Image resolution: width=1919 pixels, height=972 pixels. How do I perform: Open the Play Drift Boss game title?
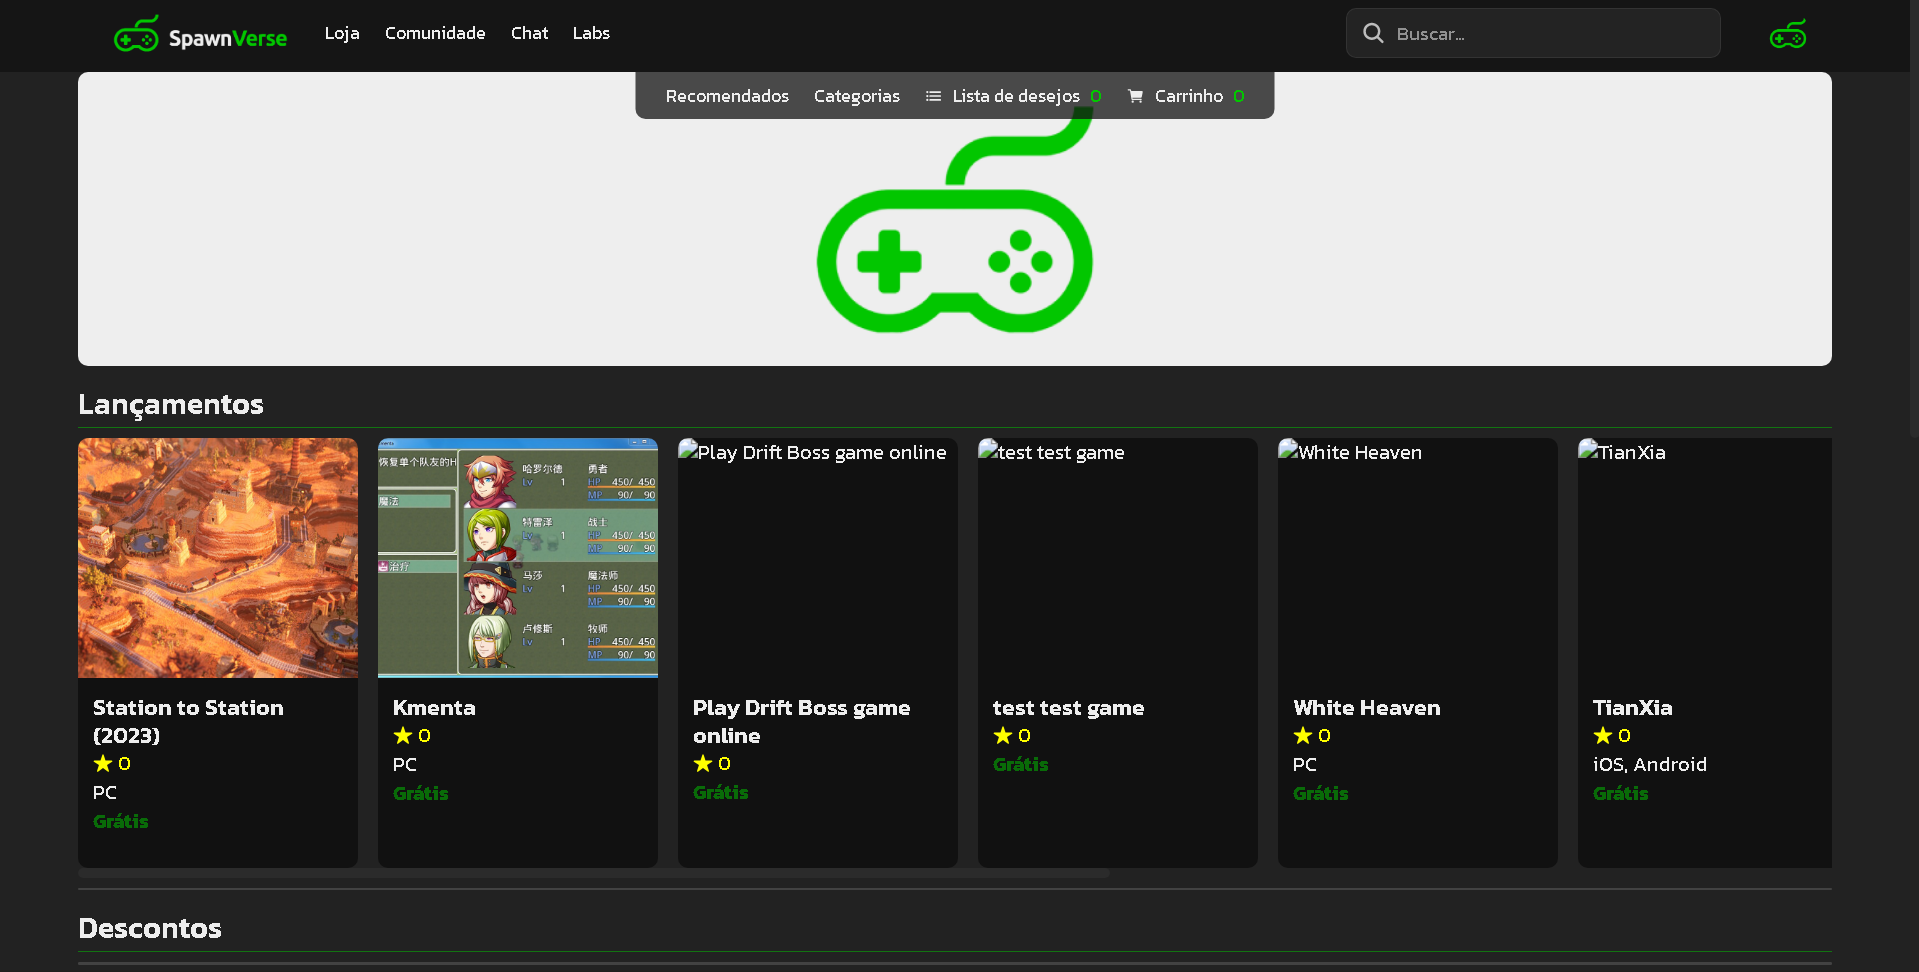[x=801, y=721]
